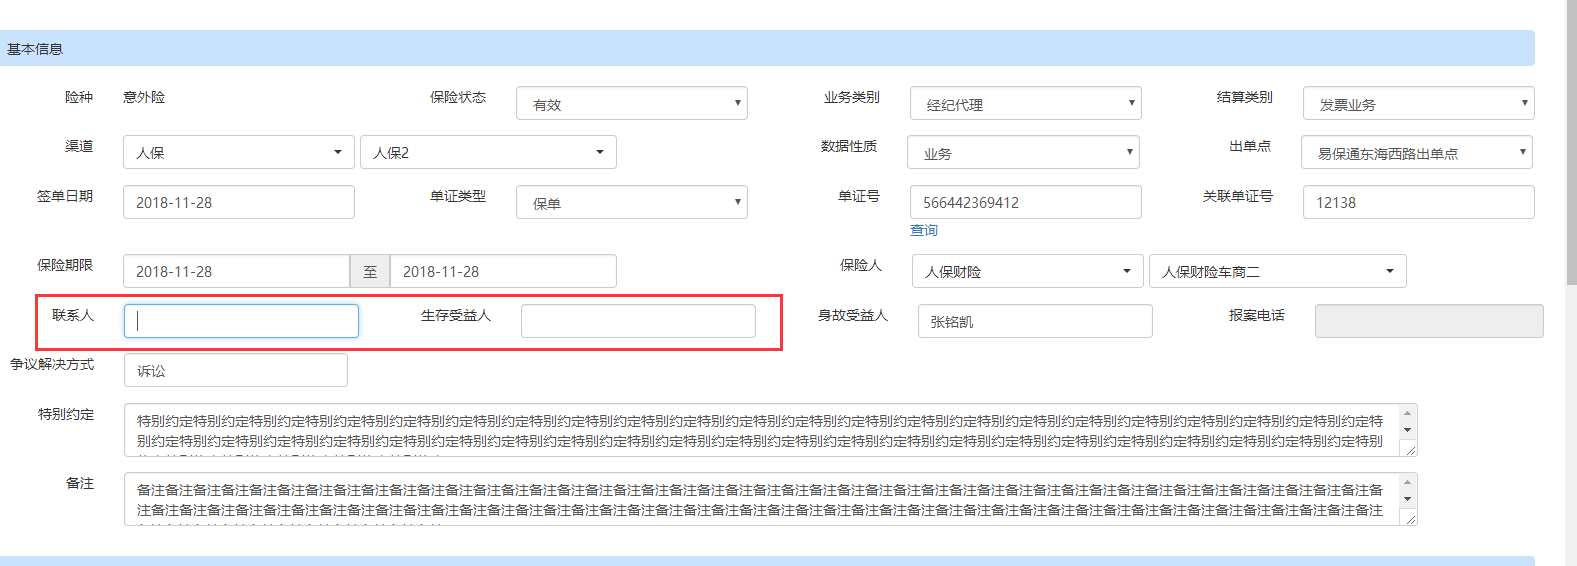1577x566 pixels.
Task: Click the 保险期限 start date field
Action: click(x=236, y=271)
